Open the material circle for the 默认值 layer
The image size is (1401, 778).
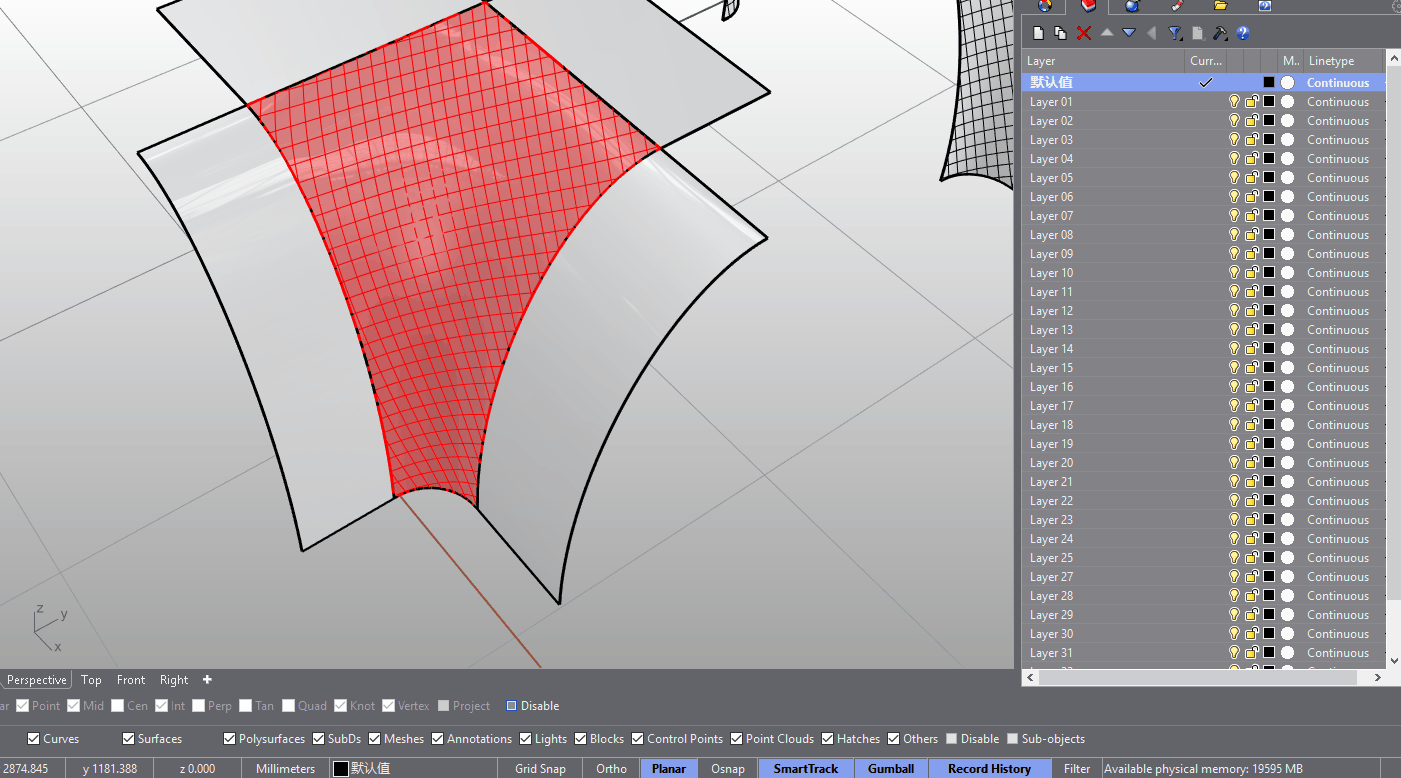pyautogui.click(x=1288, y=83)
